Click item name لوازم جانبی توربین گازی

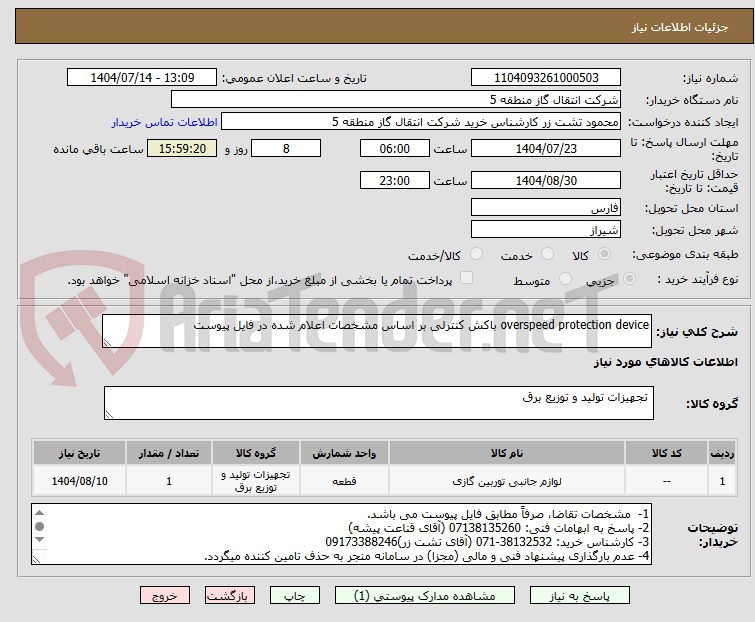coord(507,481)
